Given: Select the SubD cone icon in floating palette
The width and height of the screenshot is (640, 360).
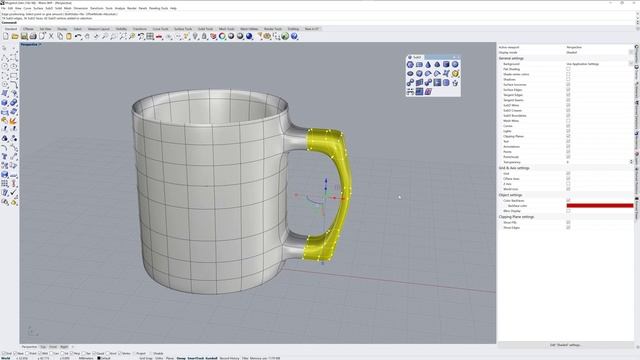Looking at the screenshot, I should click(x=428, y=64).
